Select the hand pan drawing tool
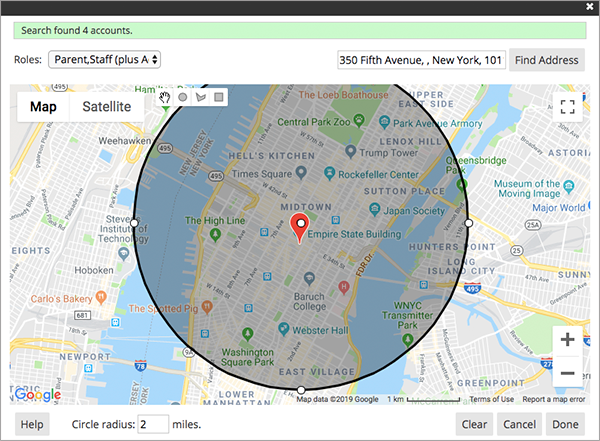This screenshot has width=600, height=441. (x=165, y=97)
